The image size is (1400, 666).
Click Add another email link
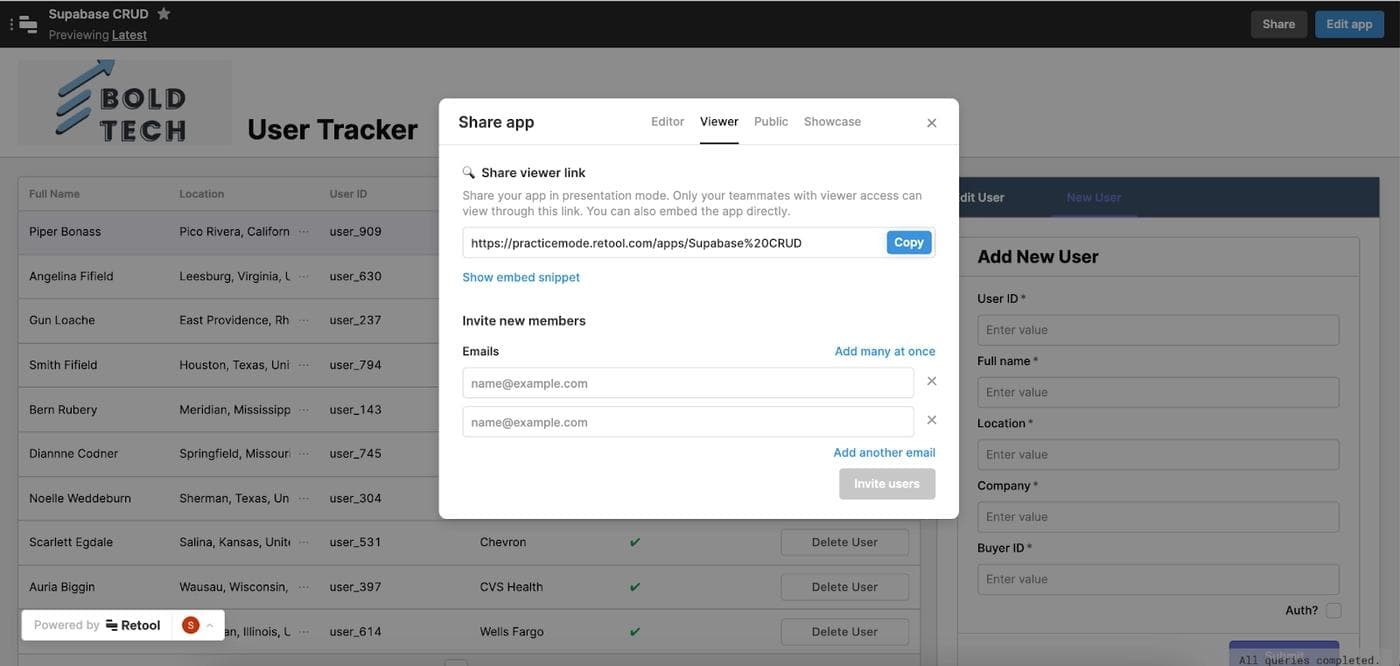pos(884,453)
